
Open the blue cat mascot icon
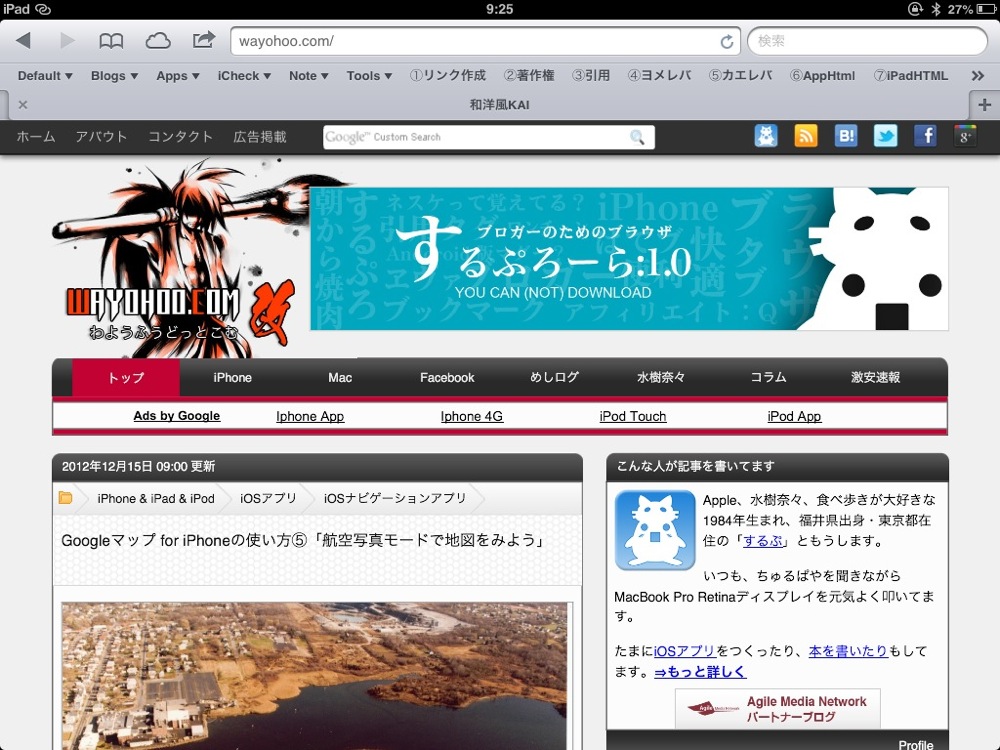(x=766, y=136)
